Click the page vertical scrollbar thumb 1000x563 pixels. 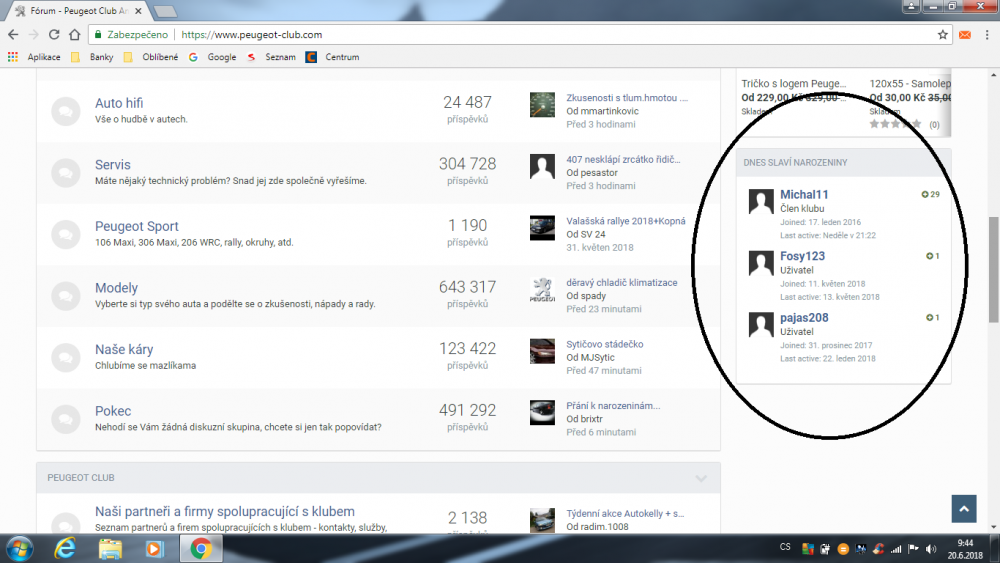coord(994,270)
